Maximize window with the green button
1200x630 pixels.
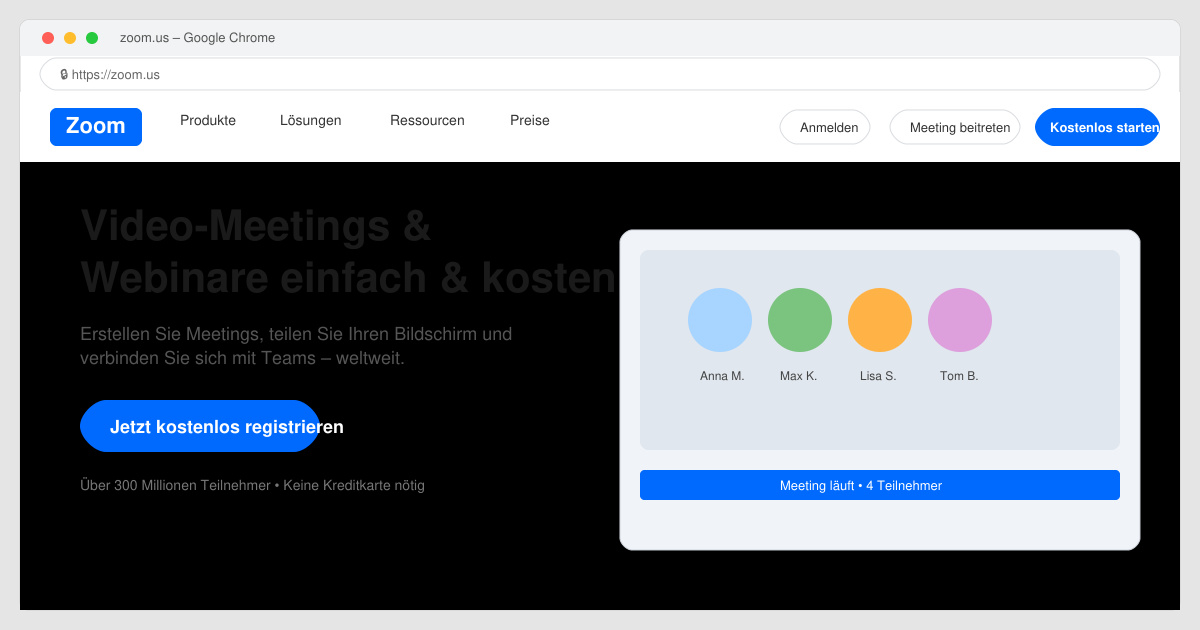92,38
